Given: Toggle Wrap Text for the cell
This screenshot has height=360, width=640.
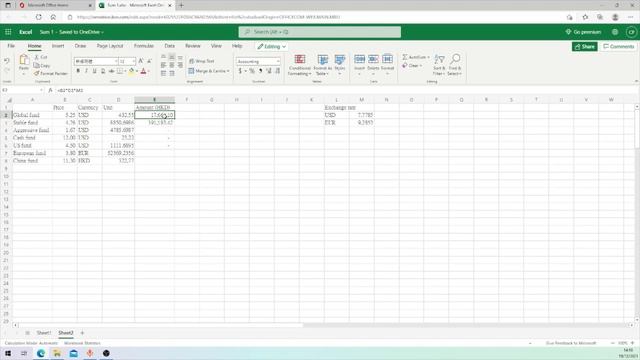Looking at the screenshot, I should point(202,61).
